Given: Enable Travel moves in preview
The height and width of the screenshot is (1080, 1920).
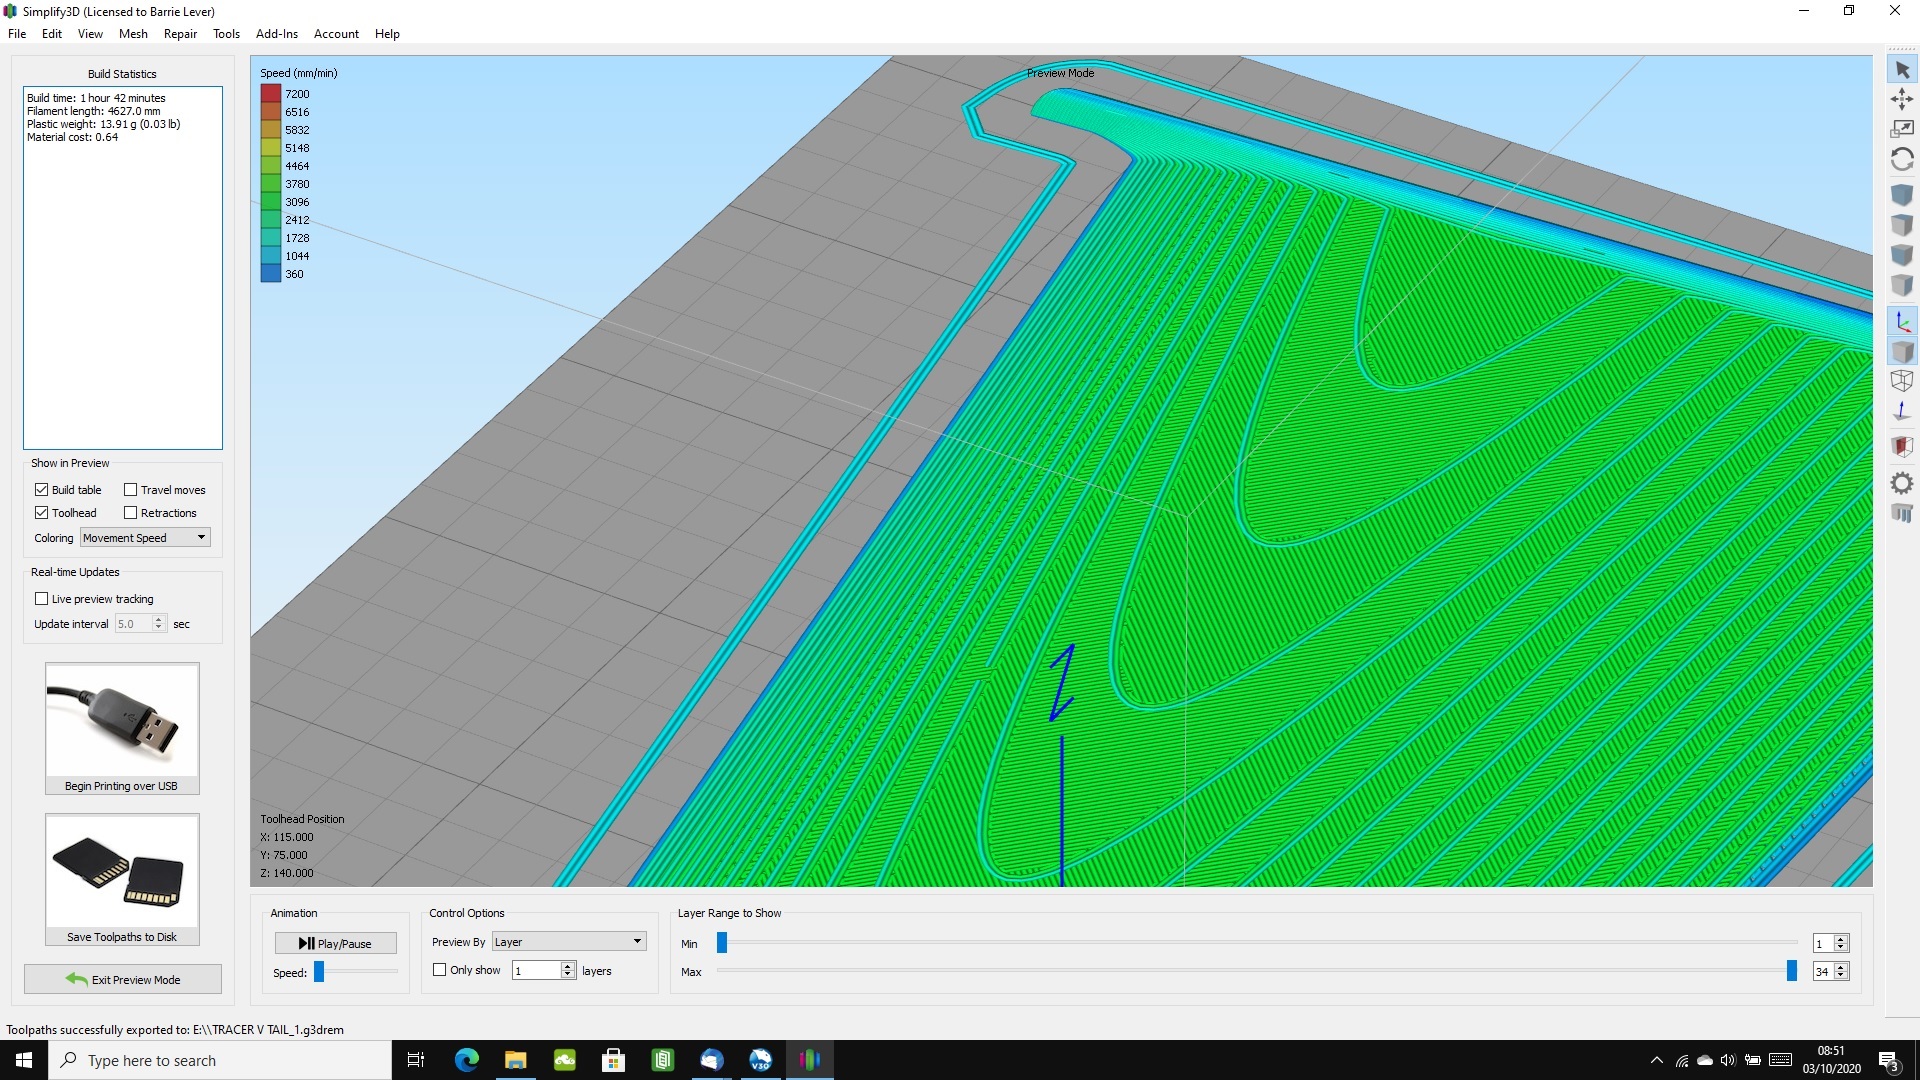Looking at the screenshot, I should click(x=131, y=490).
